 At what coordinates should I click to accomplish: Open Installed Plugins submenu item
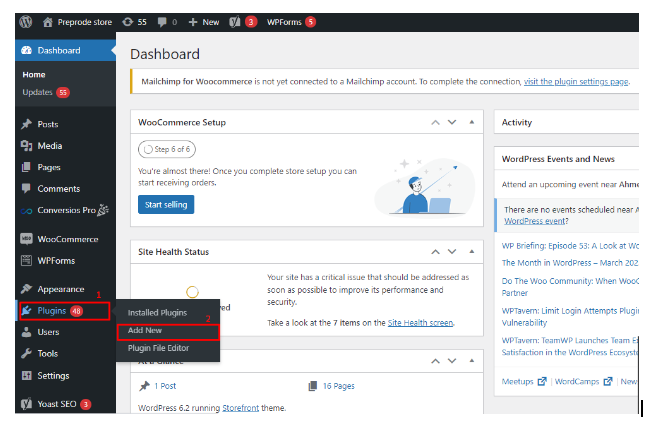157,313
